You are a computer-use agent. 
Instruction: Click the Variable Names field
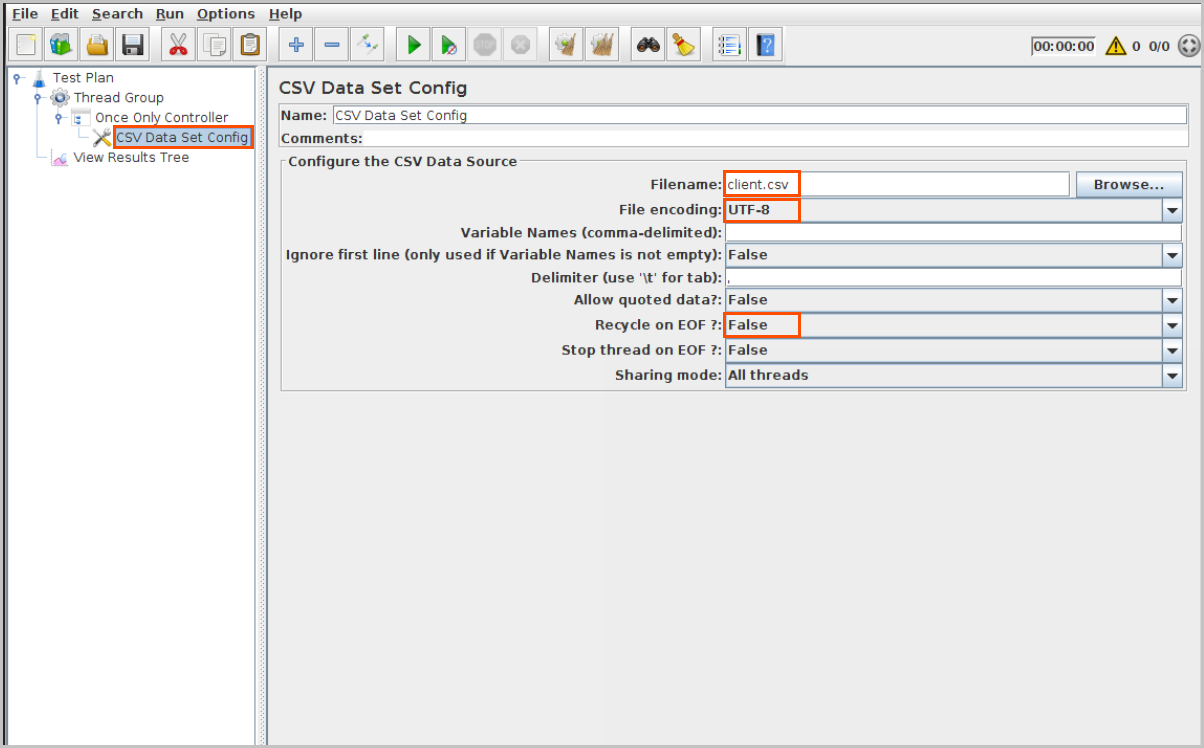click(x=954, y=232)
